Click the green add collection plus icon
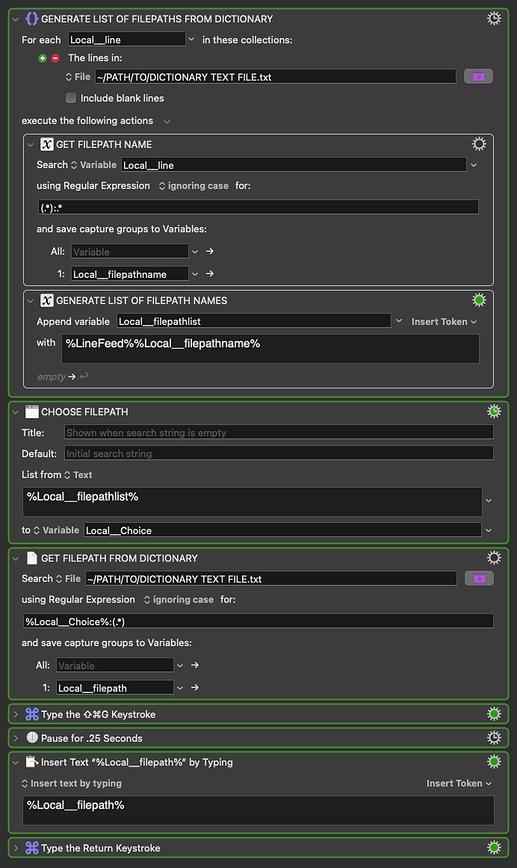The width and height of the screenshot is (517, 868). [43, 58]
